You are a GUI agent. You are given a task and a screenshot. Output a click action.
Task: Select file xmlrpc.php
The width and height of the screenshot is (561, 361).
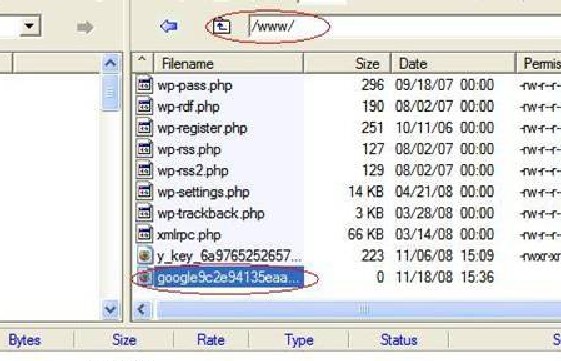[189, 235]
